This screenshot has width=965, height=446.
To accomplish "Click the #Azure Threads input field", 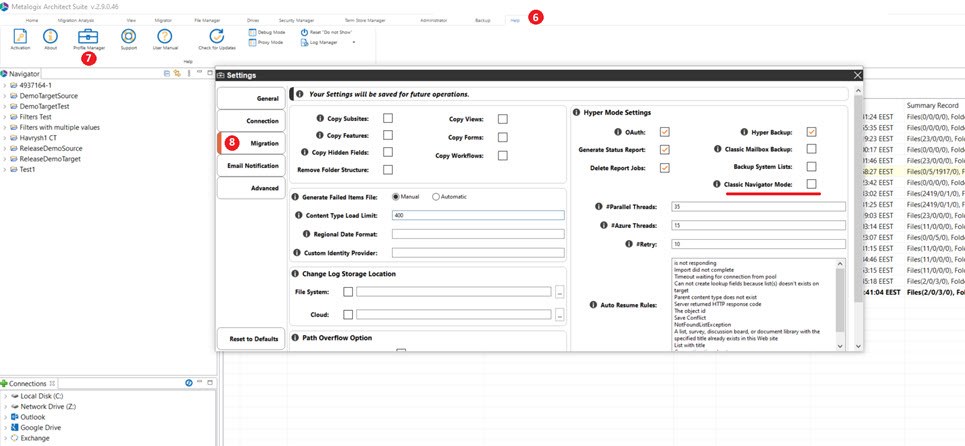I will click(759, 226).
